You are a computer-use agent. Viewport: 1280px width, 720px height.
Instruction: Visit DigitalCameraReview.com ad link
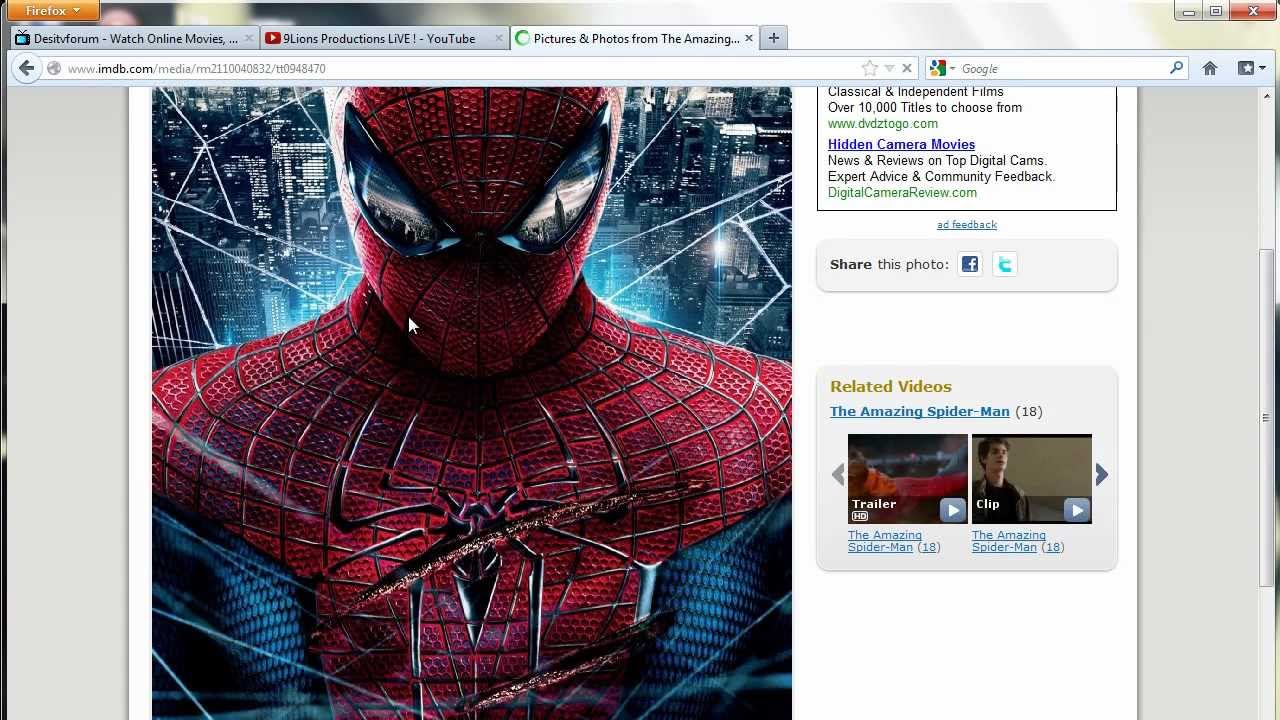pyautogui.click(x=902, y=193)
